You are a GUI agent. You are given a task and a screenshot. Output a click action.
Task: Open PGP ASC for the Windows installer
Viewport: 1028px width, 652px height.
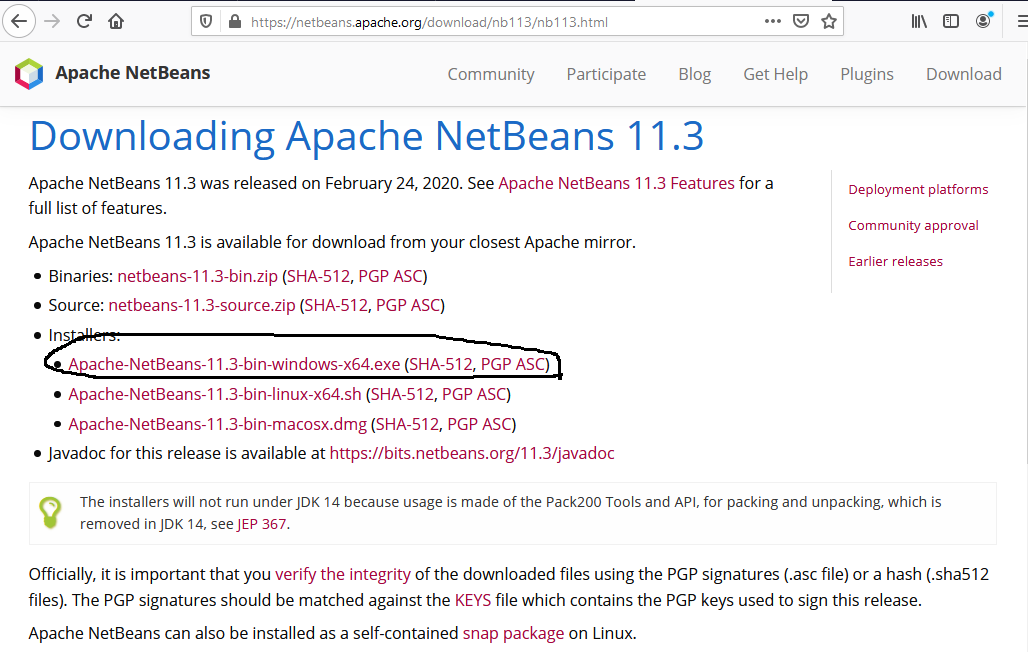(513, 364)
